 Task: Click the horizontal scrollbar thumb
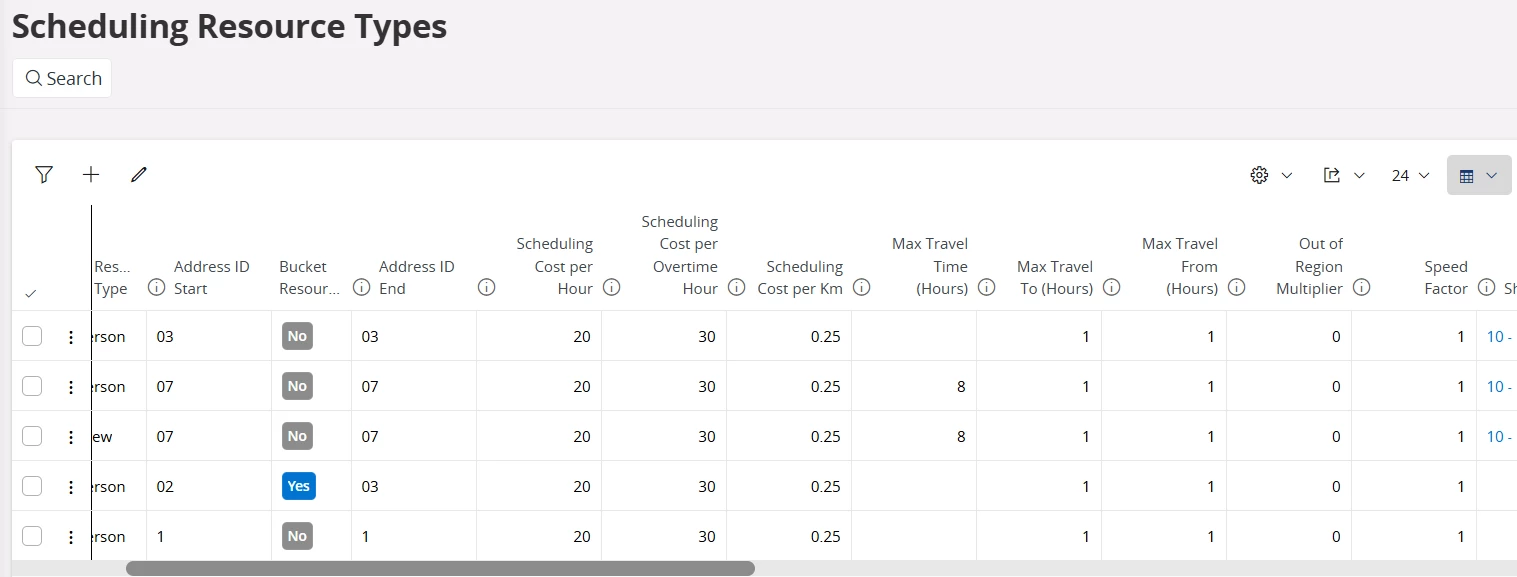coord(440,568)
